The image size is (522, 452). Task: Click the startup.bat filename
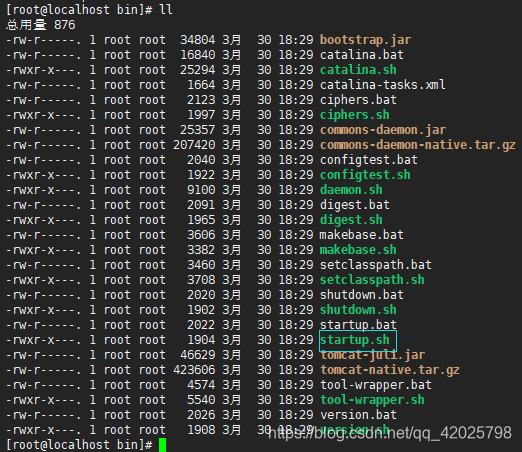tap(358, 325)
